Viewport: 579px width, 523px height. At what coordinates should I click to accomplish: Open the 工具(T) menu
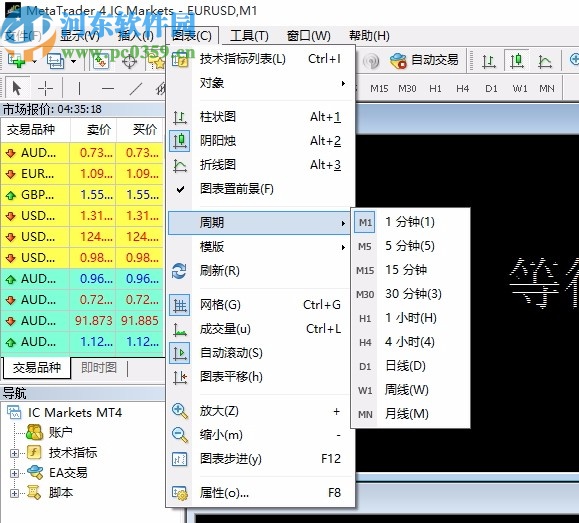tap(249, 36)
